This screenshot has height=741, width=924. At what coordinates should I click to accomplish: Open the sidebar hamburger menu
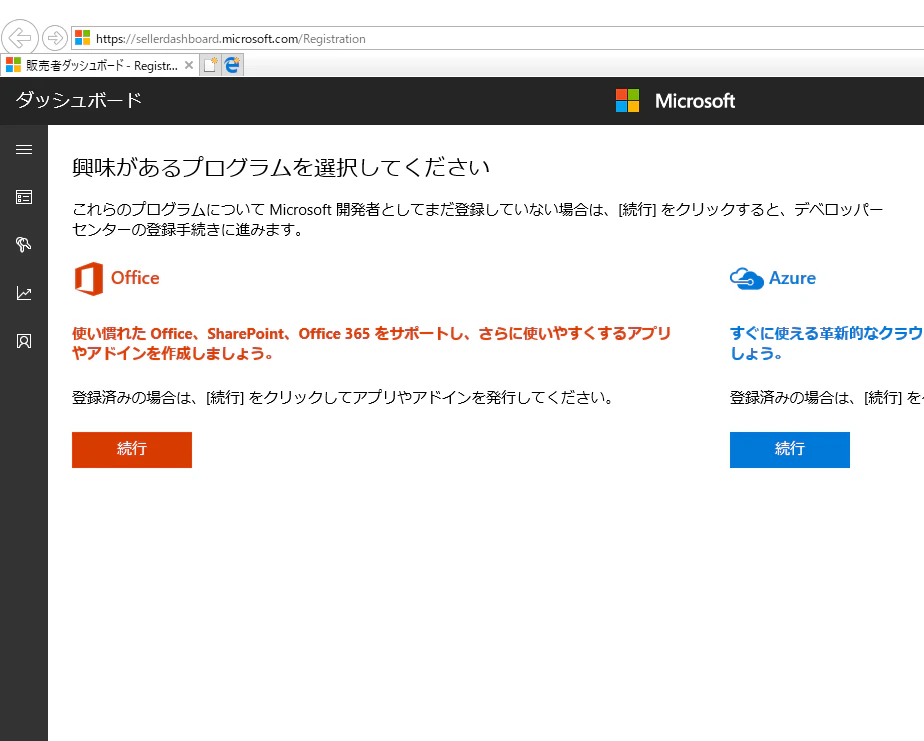click(x=24, y=150)
